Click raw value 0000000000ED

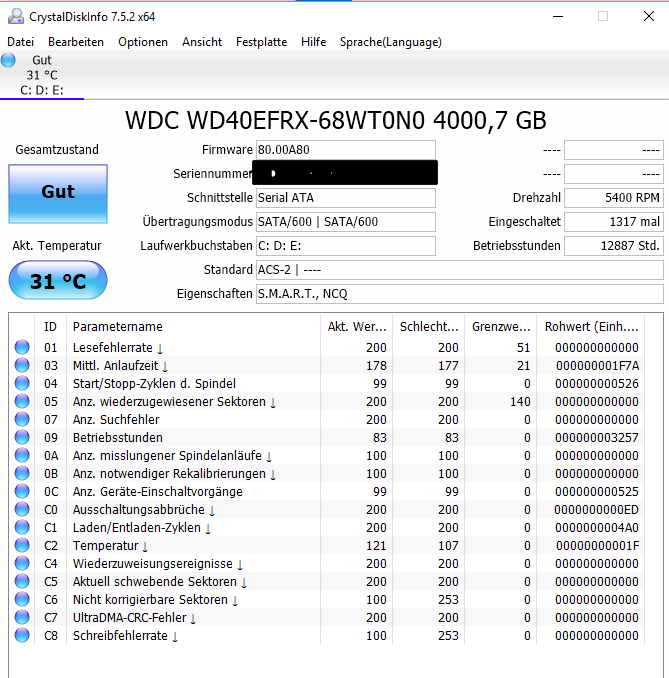pyautogui.click(x=596, y=510)
